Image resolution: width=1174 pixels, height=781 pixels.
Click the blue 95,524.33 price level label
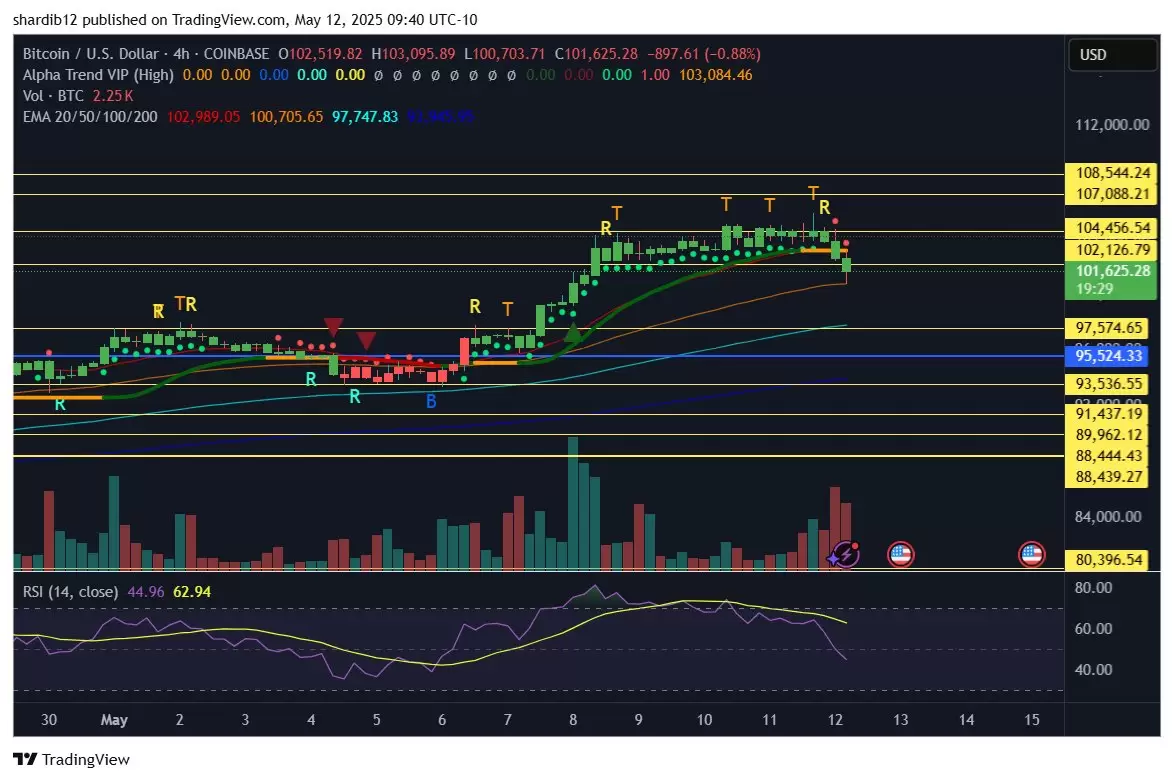[x=1108, y=356]
